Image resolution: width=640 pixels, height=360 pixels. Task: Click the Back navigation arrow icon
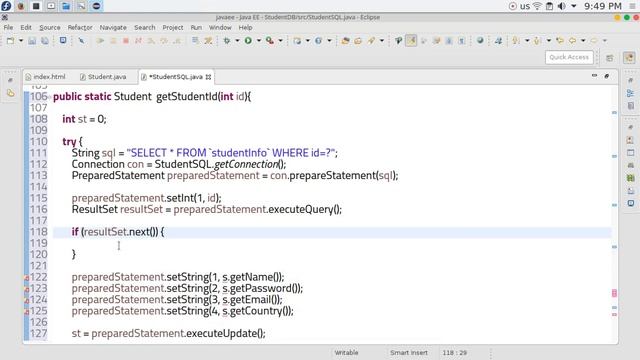(x=572, y=40)
